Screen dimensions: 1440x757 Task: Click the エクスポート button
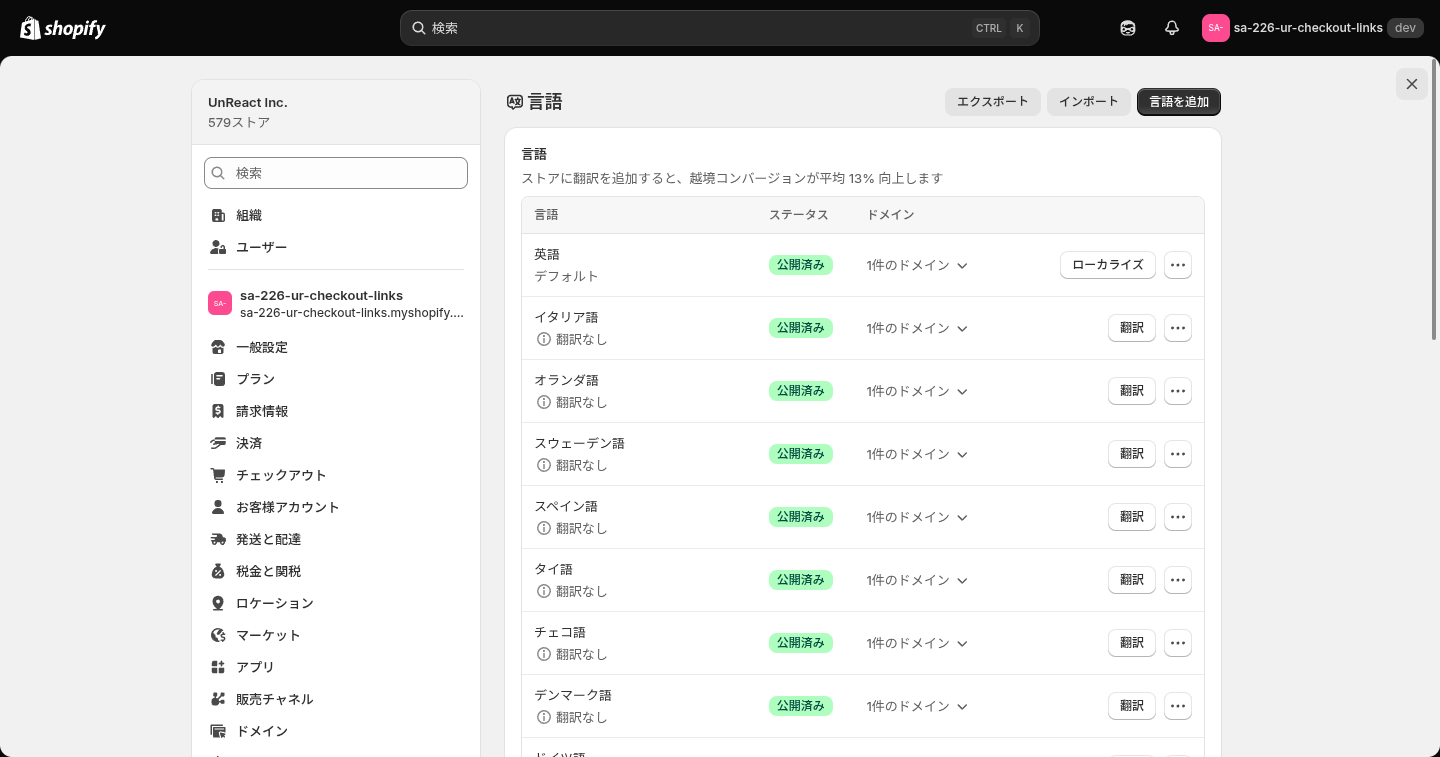point(993,102)
